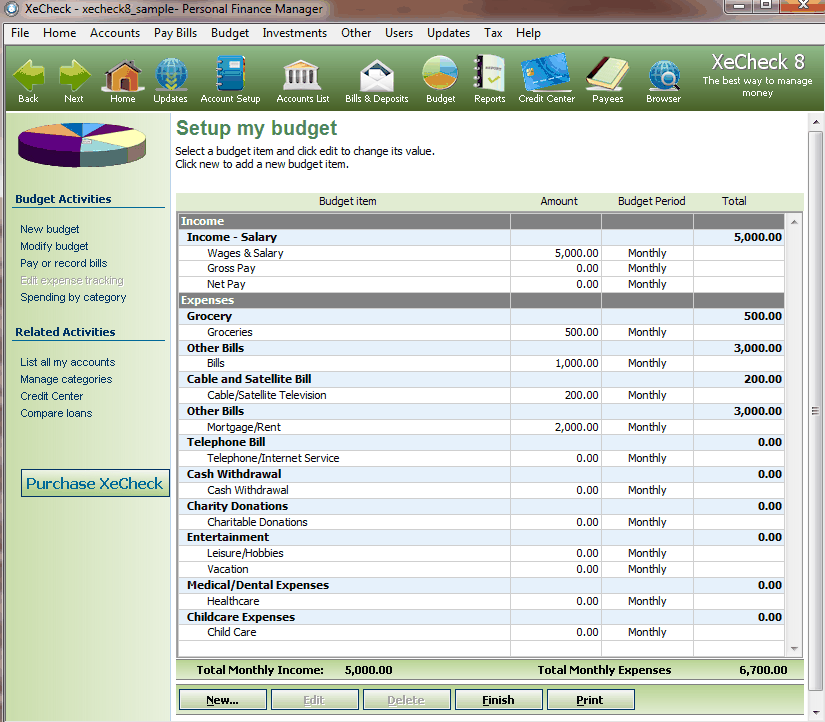This screenshot has width=825, height=722.
Task: Click the Purchase XeCheck button
Action: click(x=95, y=483)
